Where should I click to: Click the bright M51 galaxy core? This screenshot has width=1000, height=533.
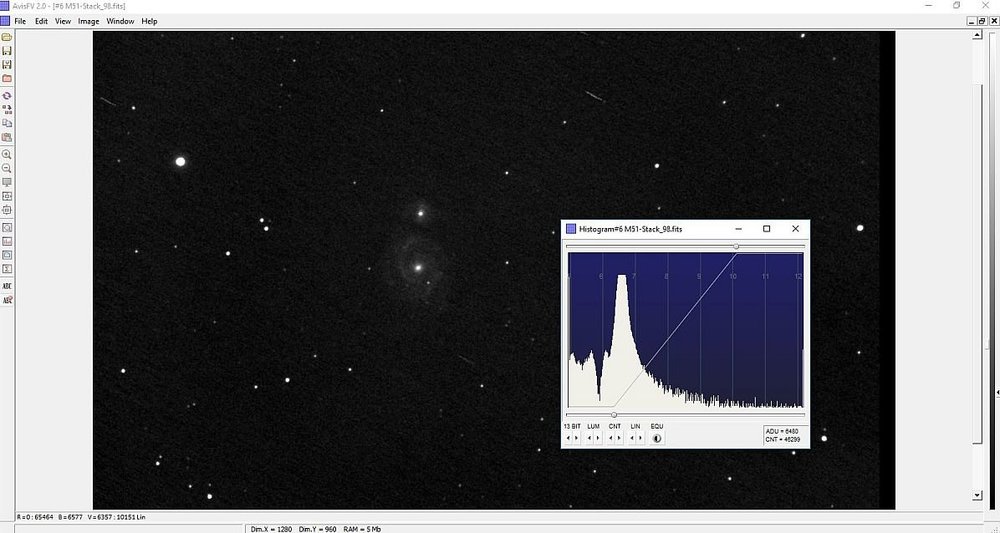tap(418, 268)
